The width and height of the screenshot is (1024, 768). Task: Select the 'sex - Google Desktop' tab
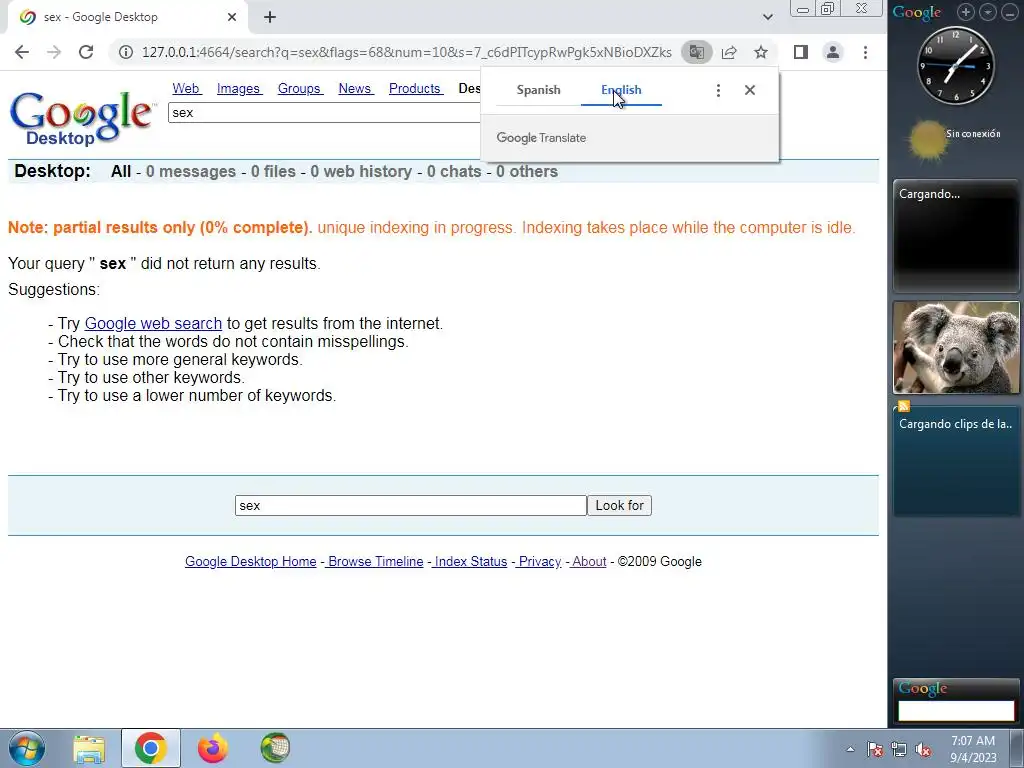127,17
